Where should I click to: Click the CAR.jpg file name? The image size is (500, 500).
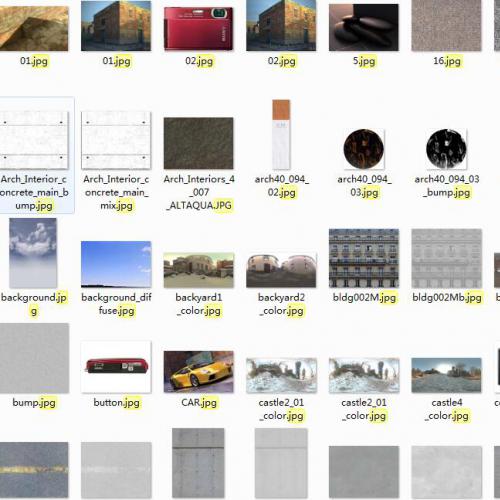(199, 403)
